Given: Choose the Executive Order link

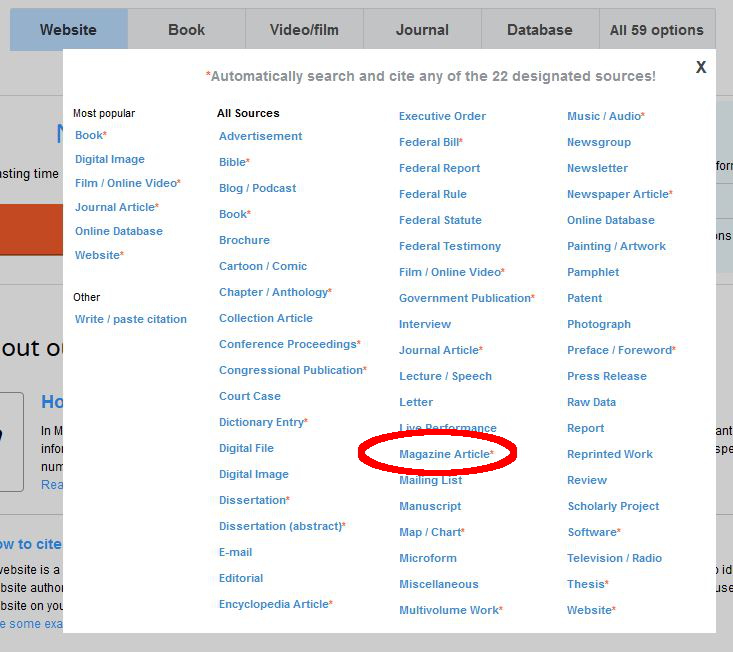Looking at the screenshot, I should coord(442,116).
